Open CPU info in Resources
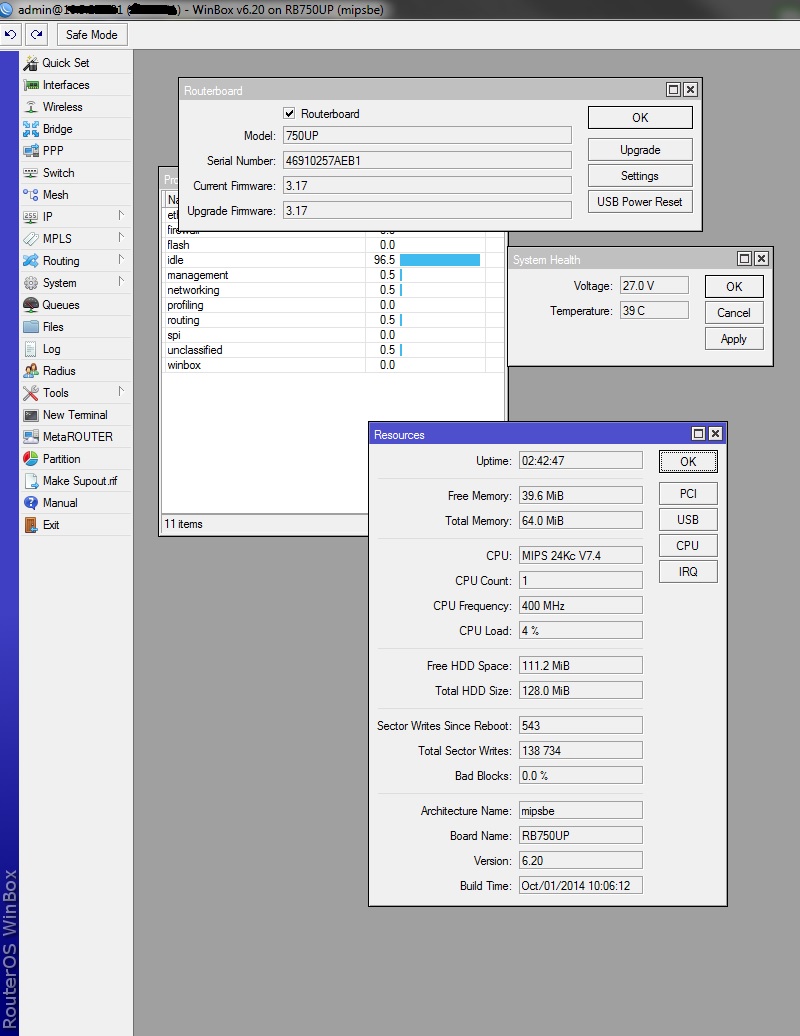Viewport: 800px width, 1036px height. click(x=688, y=546)
